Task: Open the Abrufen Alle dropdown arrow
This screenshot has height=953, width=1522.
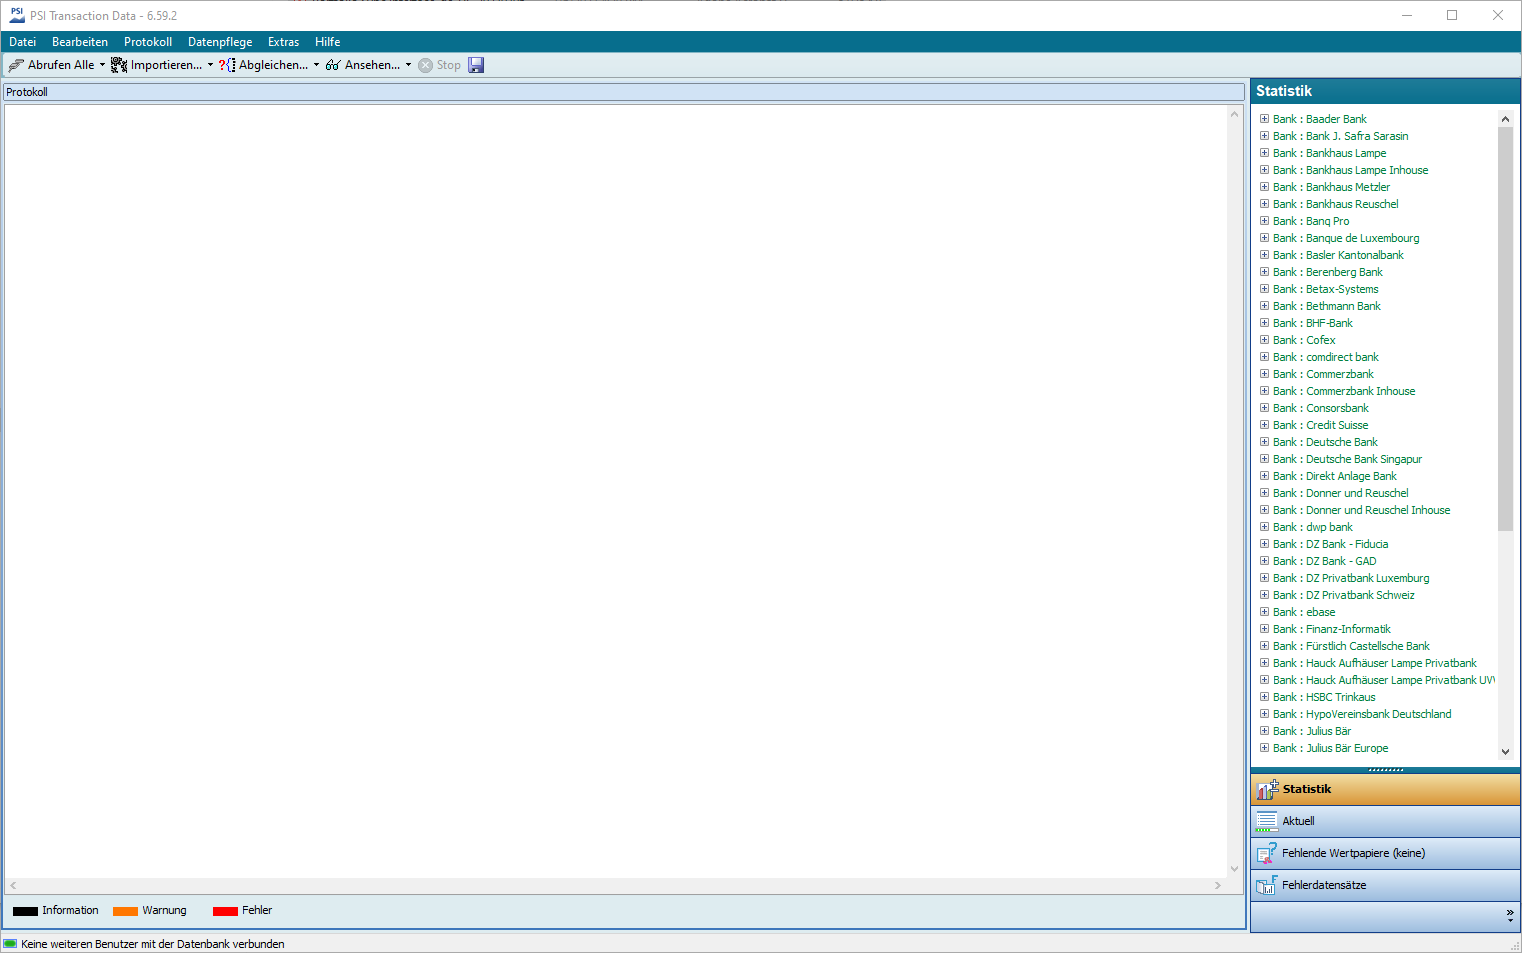Action: [x=102, y=65]
